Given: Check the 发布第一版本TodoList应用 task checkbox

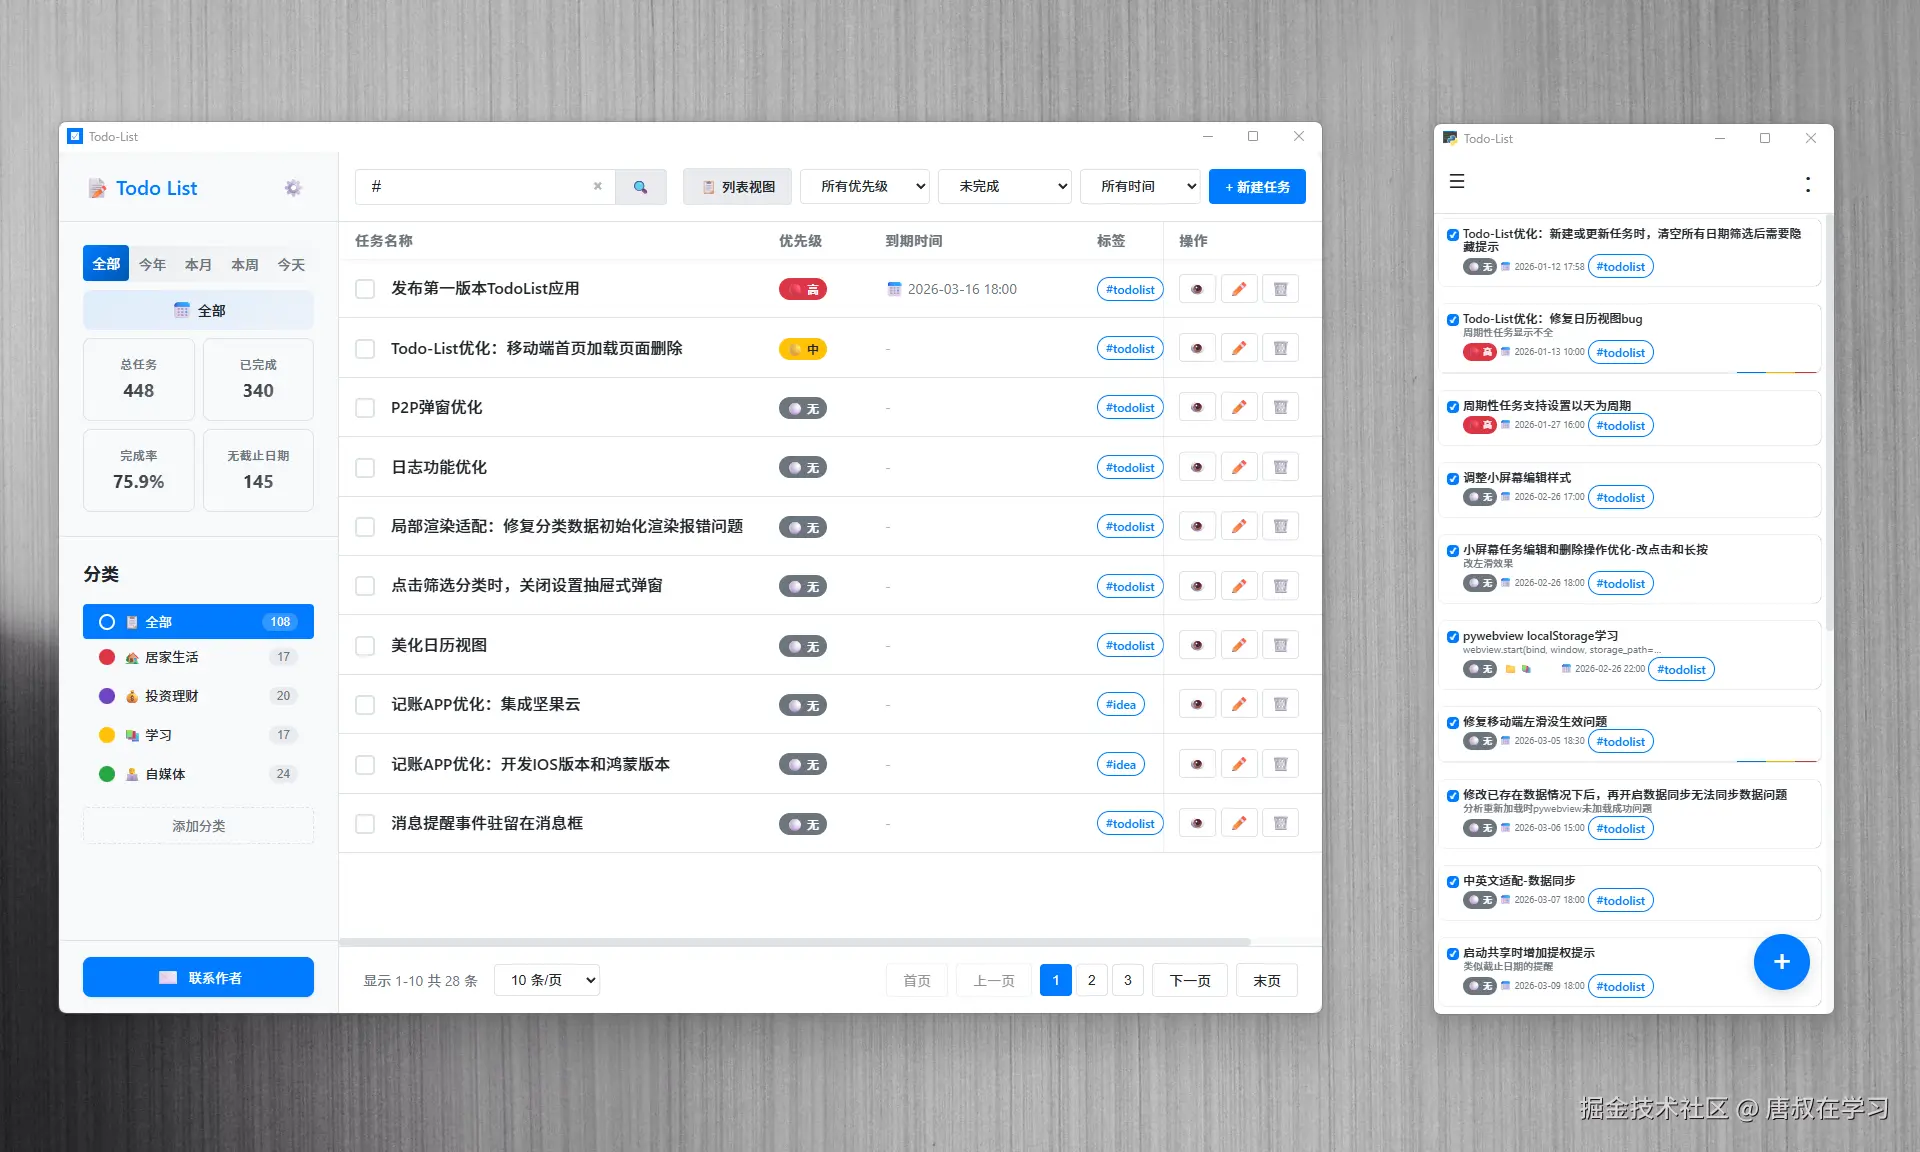Looking at the screenshot, I should click(365, 289).
